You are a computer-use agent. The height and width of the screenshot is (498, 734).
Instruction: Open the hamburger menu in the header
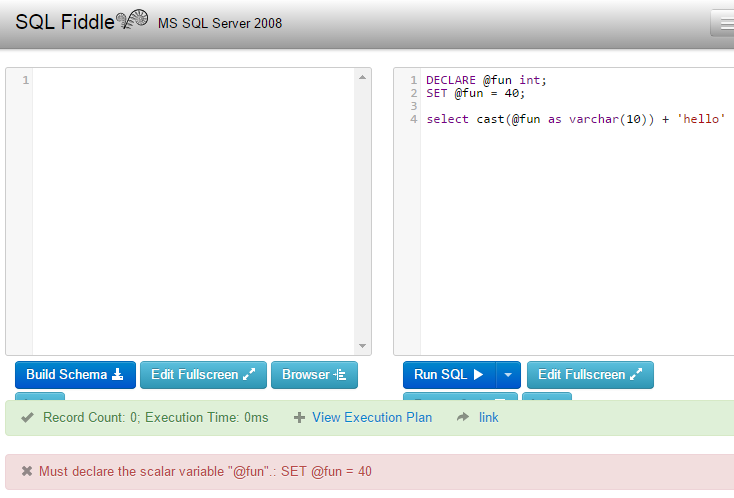(x=723, y=23)
